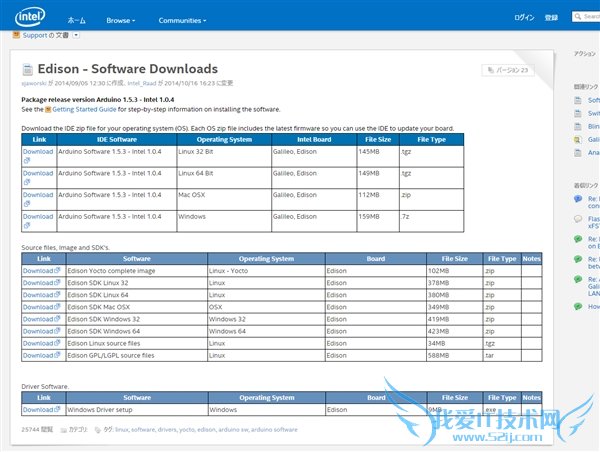Click ログイン in the top bar
Image resolution: width=600 pixels, height=452 pixels.
point(524,17)
